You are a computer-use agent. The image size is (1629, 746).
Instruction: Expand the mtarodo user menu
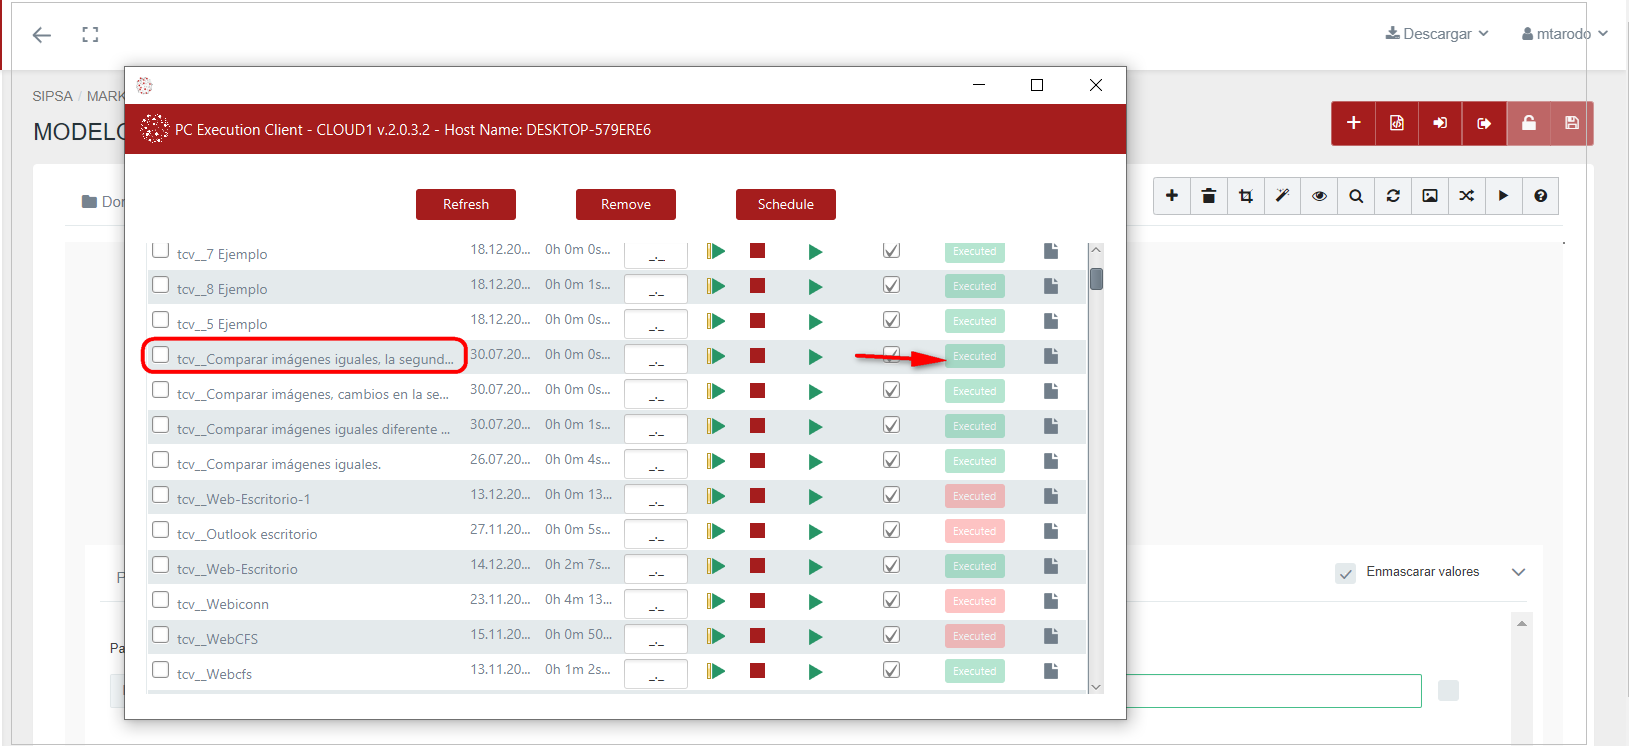[1564, 34]
